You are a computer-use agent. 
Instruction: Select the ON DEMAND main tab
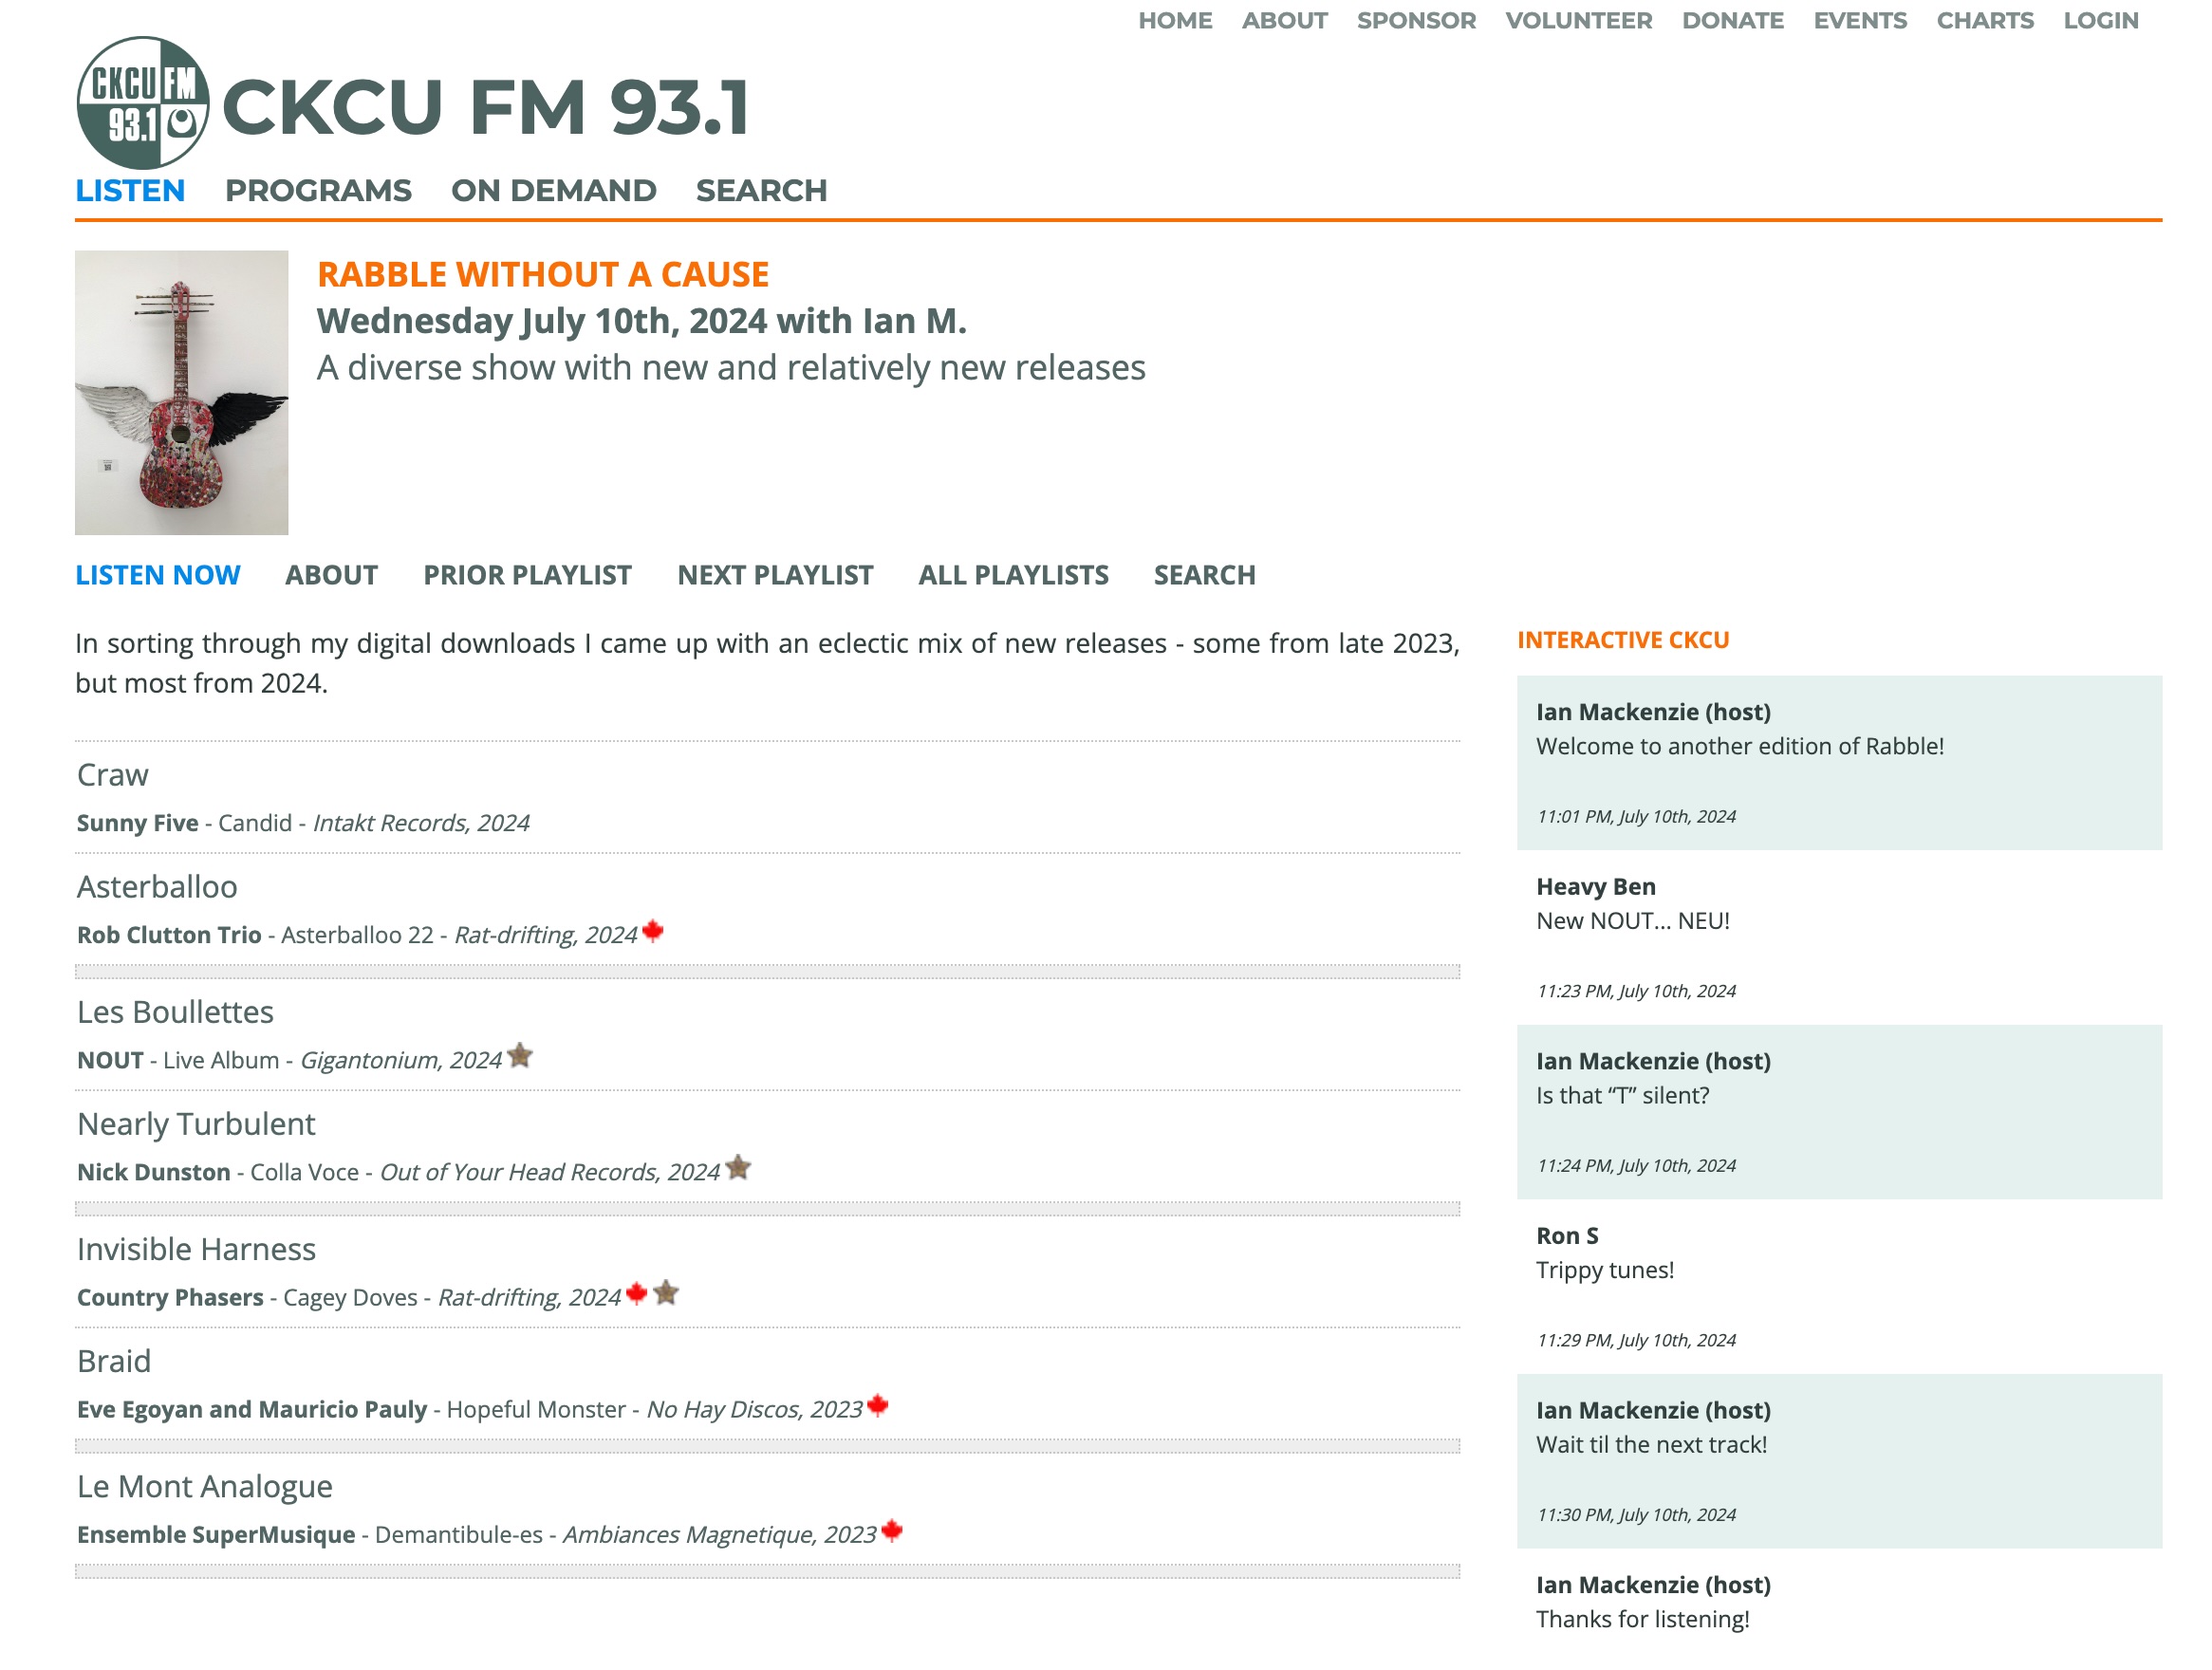click(x=554, y=190)
